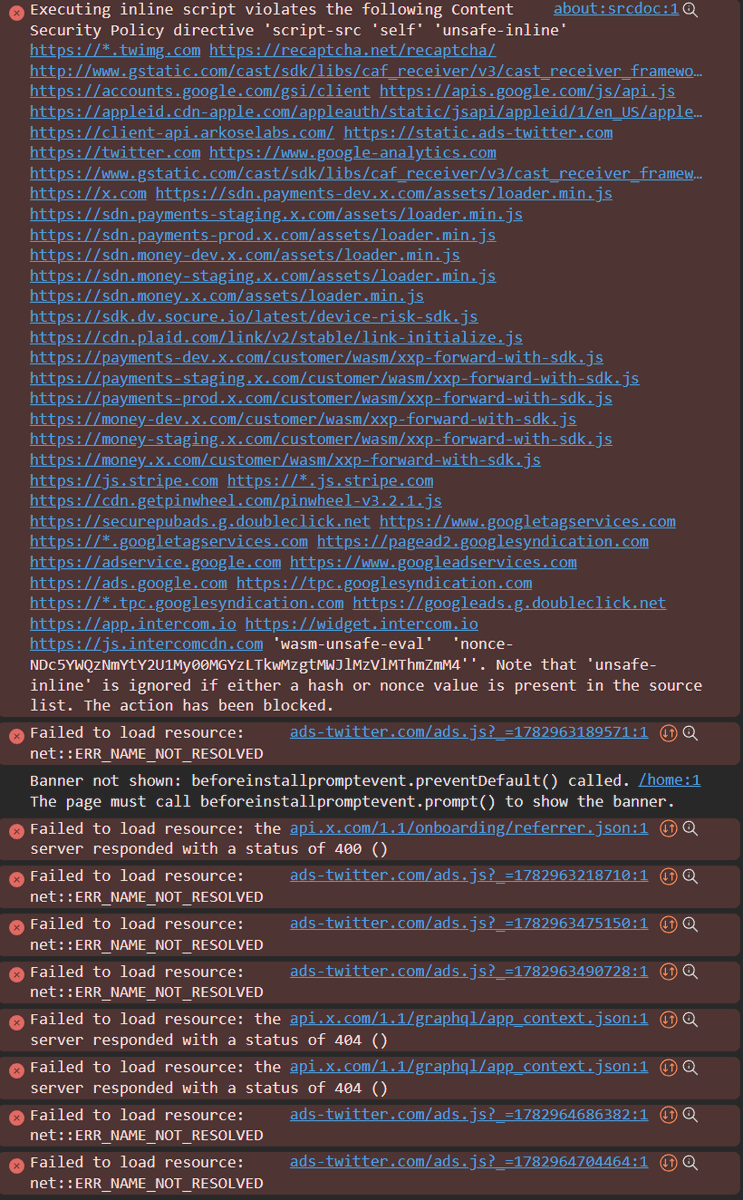Open the www.googletagservices.com link
Viewport: 743px width, 1200px height.
tap(527, 521)
